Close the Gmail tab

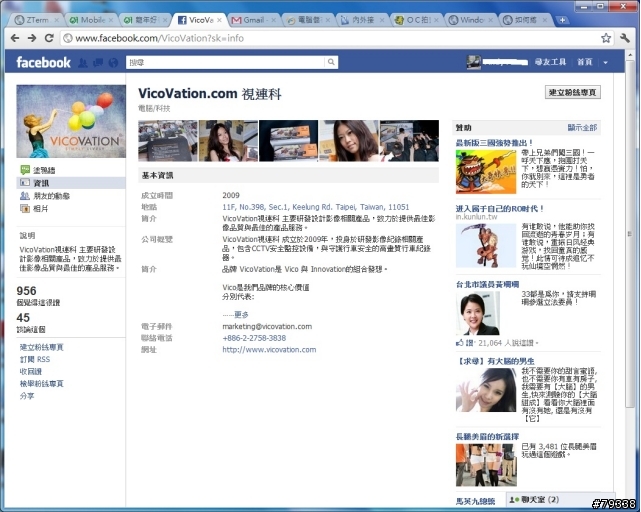273,20
